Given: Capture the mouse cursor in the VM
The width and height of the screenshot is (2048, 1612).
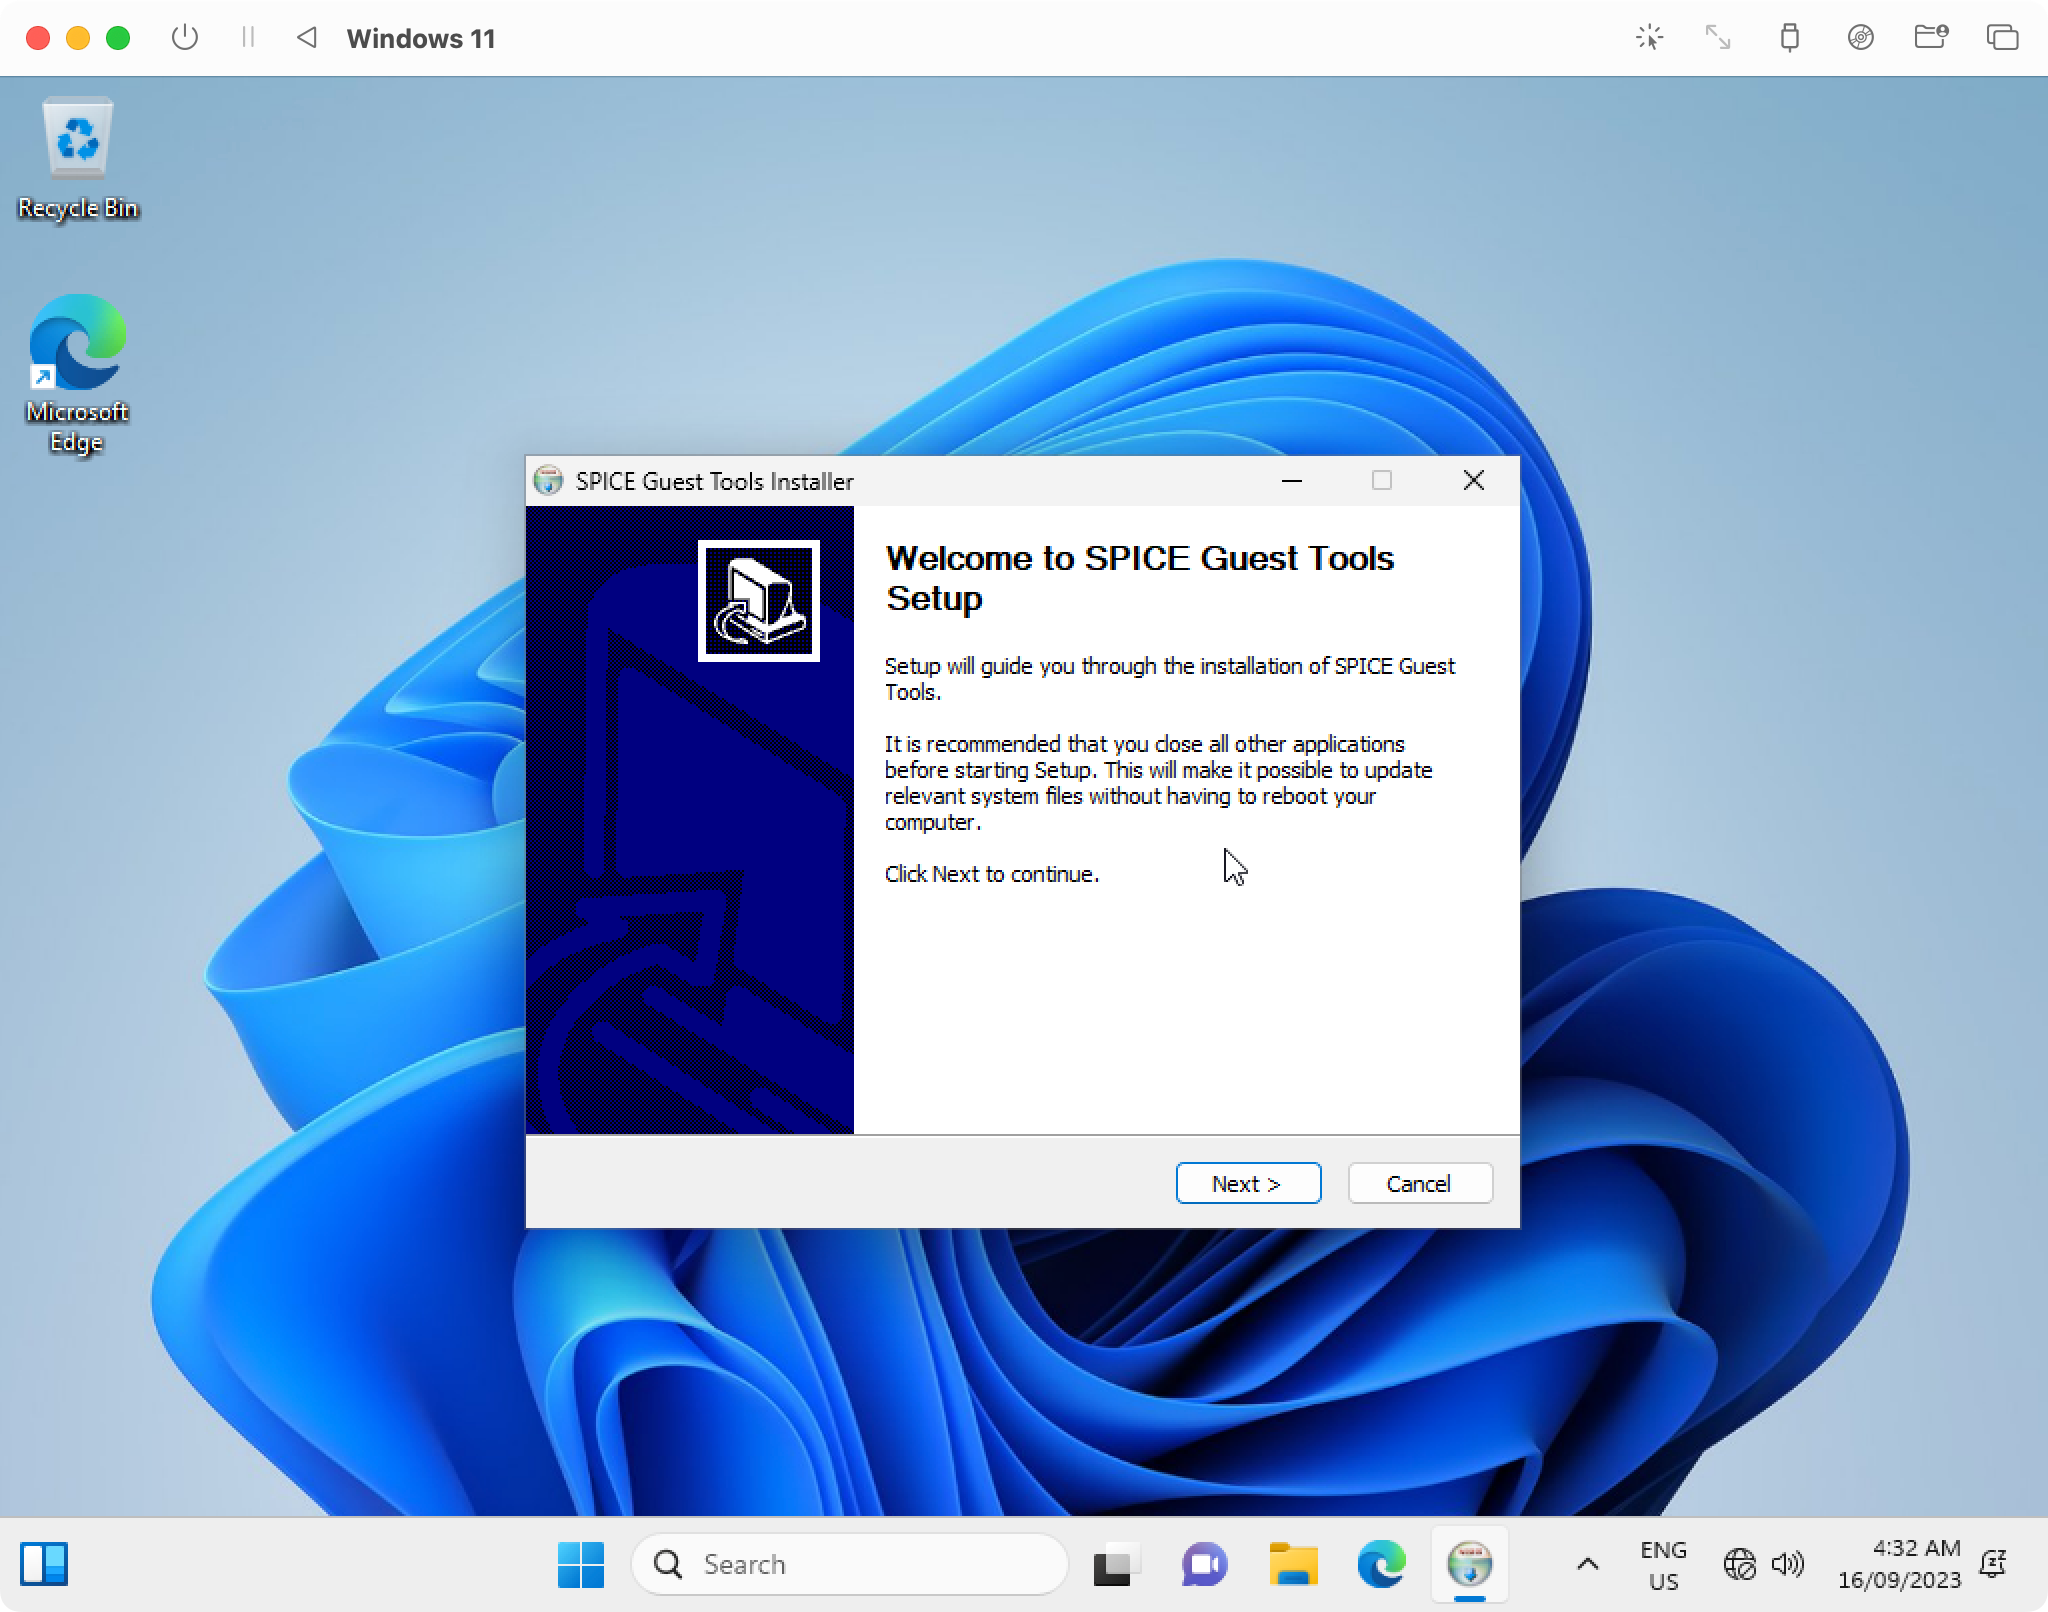Looking at the screenshot, I should pyautogui.click(x=1650, y=38).
